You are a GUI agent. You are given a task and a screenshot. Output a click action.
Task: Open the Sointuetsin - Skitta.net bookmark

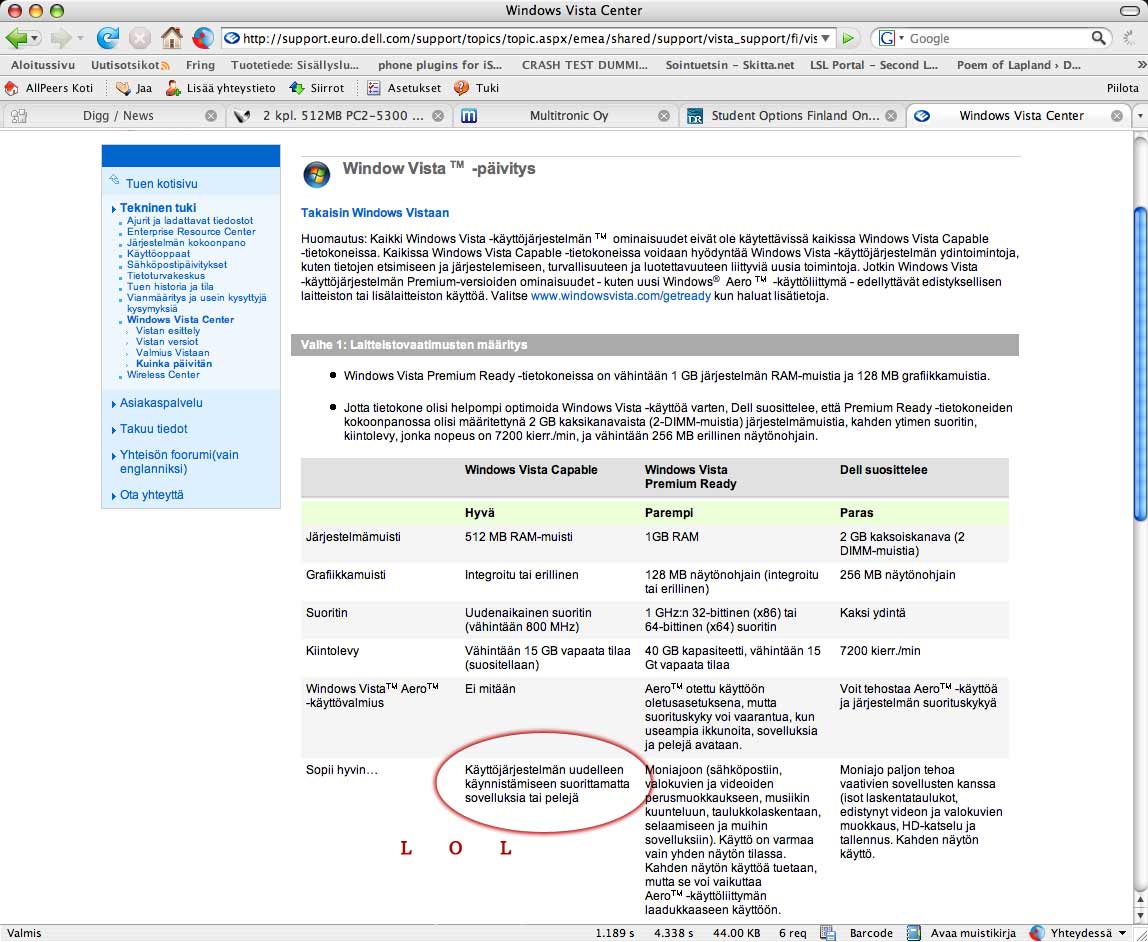[729, 65]
